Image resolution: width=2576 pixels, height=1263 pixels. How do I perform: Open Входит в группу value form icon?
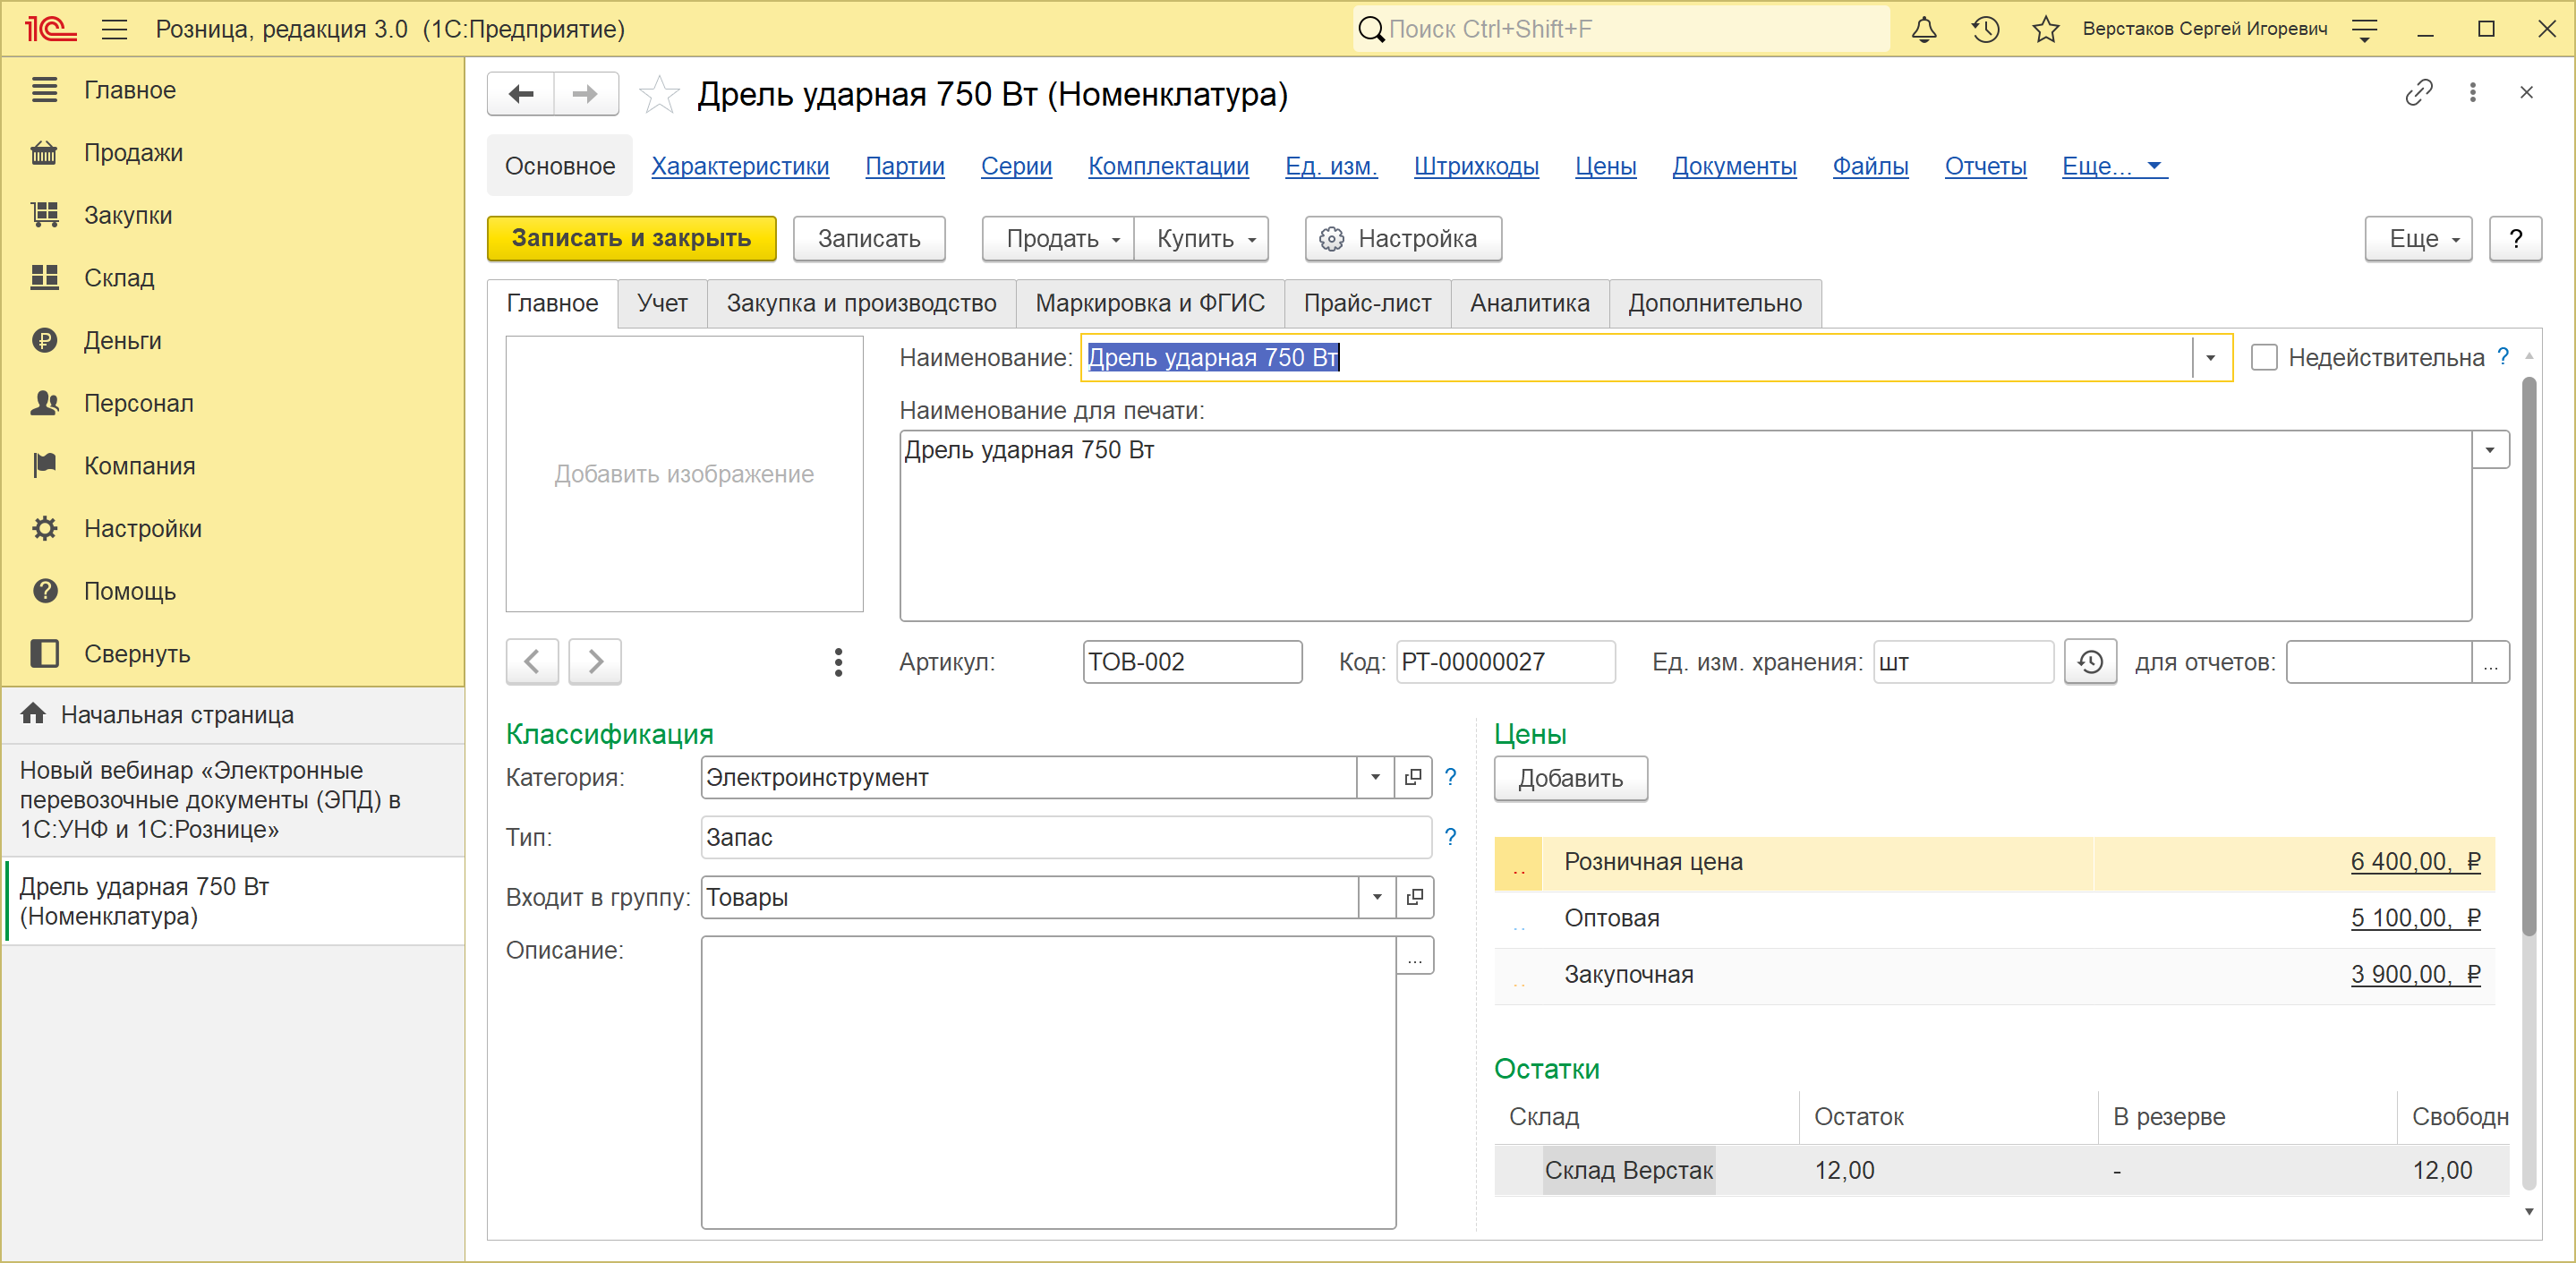pos(1414,897)
